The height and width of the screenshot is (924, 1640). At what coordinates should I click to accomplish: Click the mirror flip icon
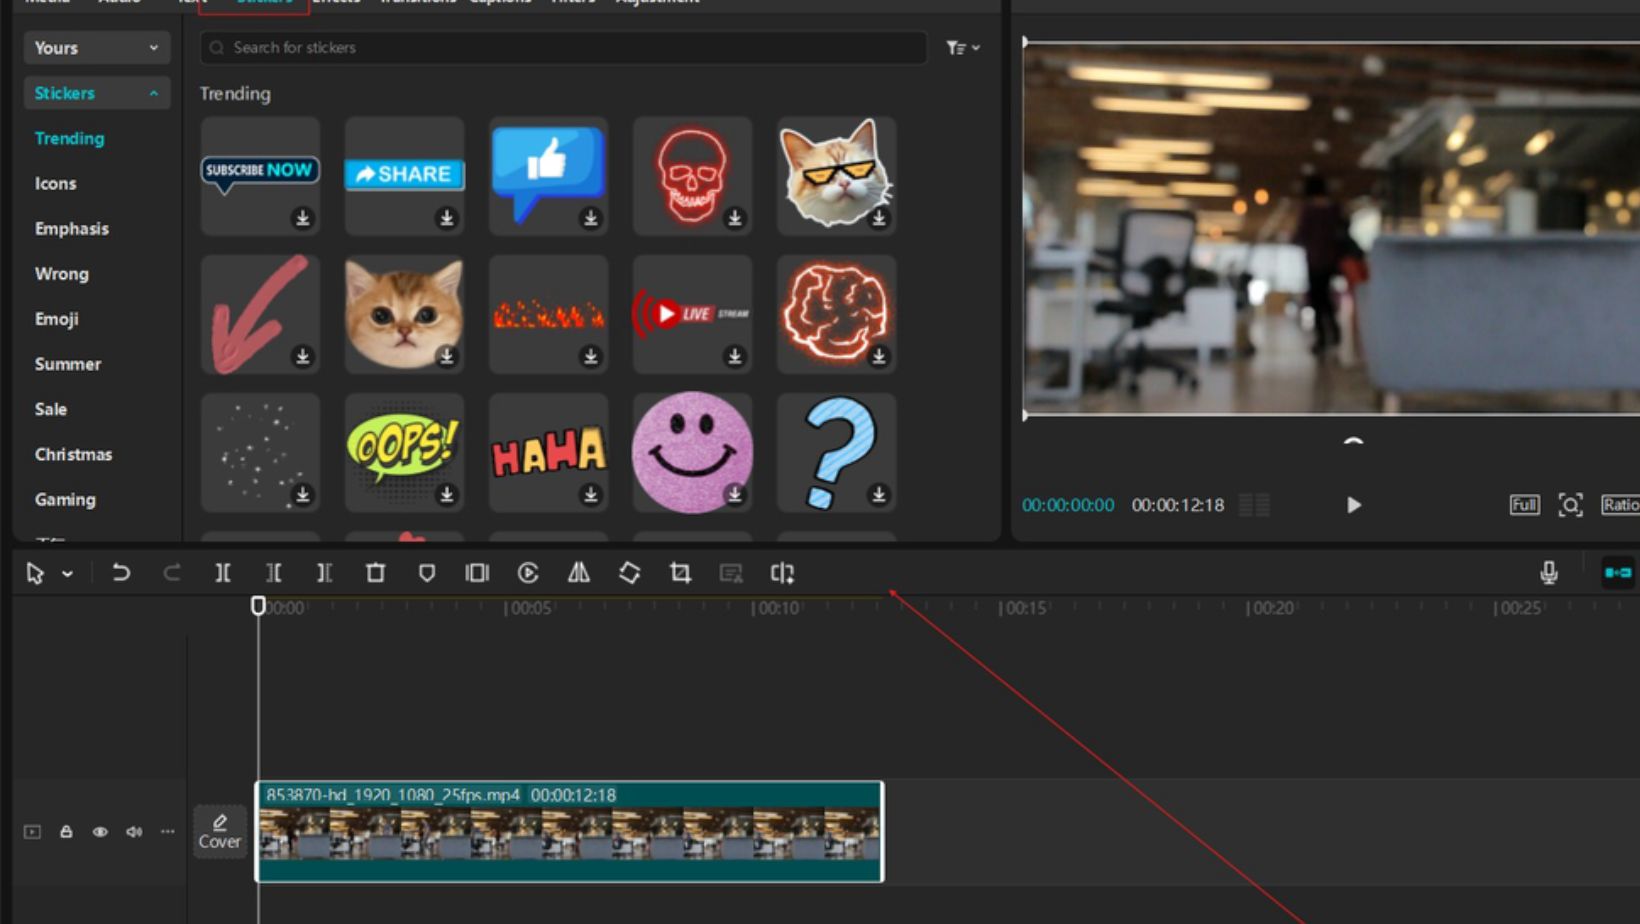(x=579, y=573)
